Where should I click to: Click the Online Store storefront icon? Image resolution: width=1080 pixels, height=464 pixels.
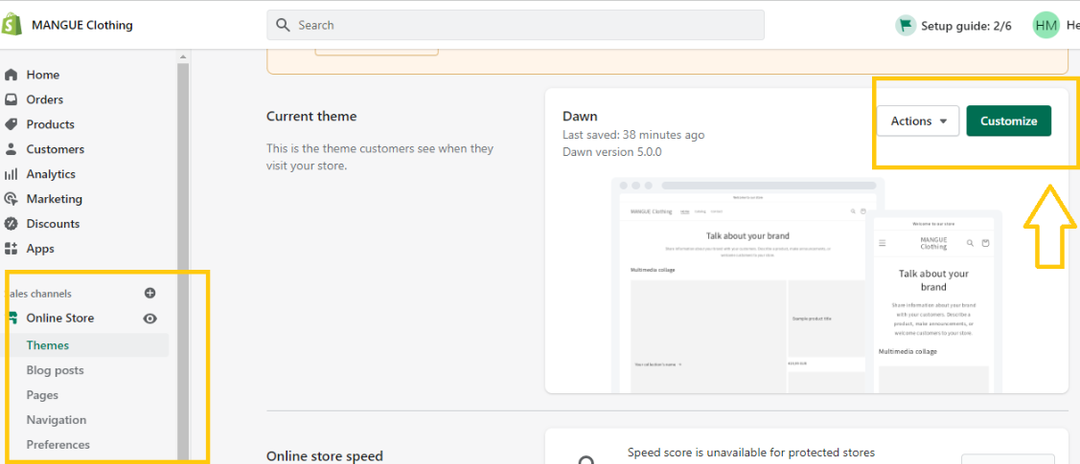[x=12, y=318]
